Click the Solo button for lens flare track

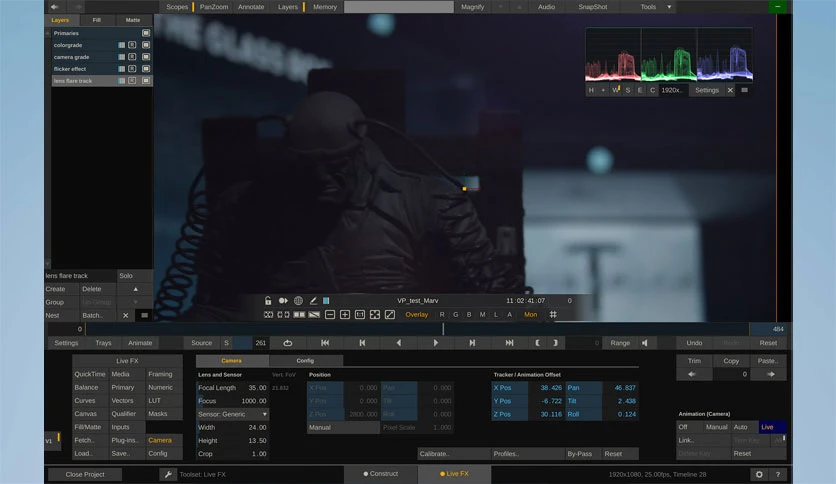(134, 276)
